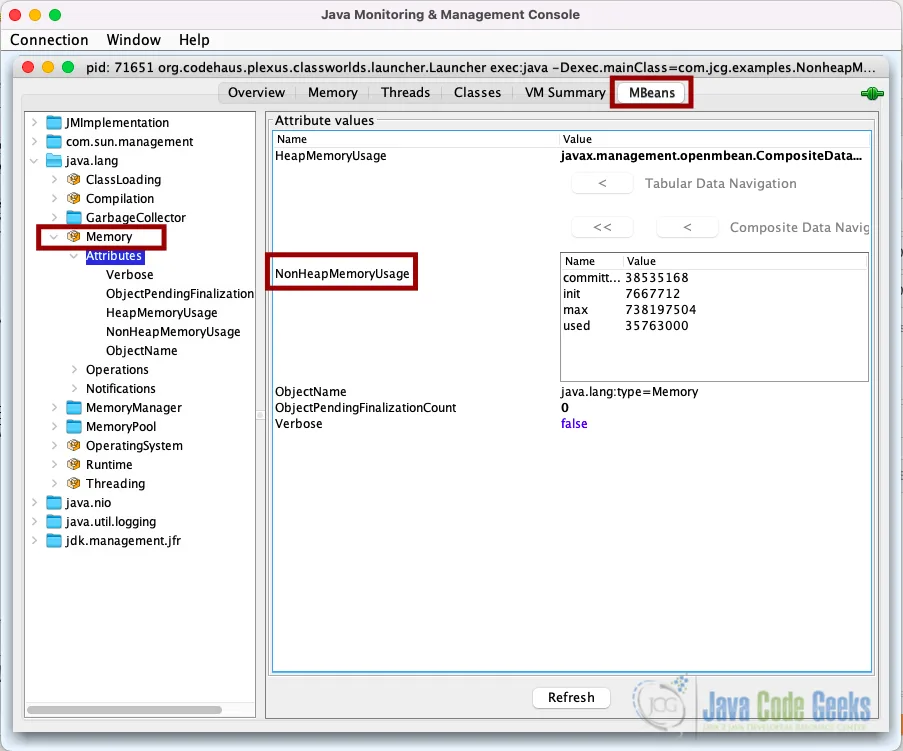Click the used value 35763000
Image resolution: width=903 pixels, height=751 pixels.
(657, 326)
